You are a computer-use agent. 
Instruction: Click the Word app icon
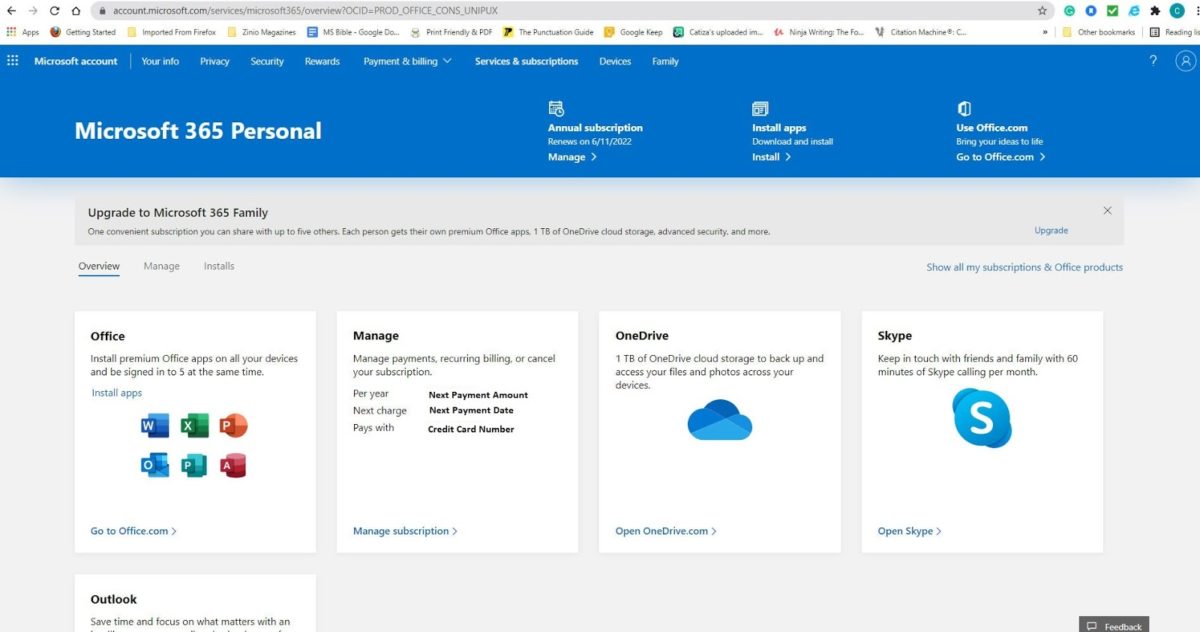pyautogui.click(x=155, y=426)
